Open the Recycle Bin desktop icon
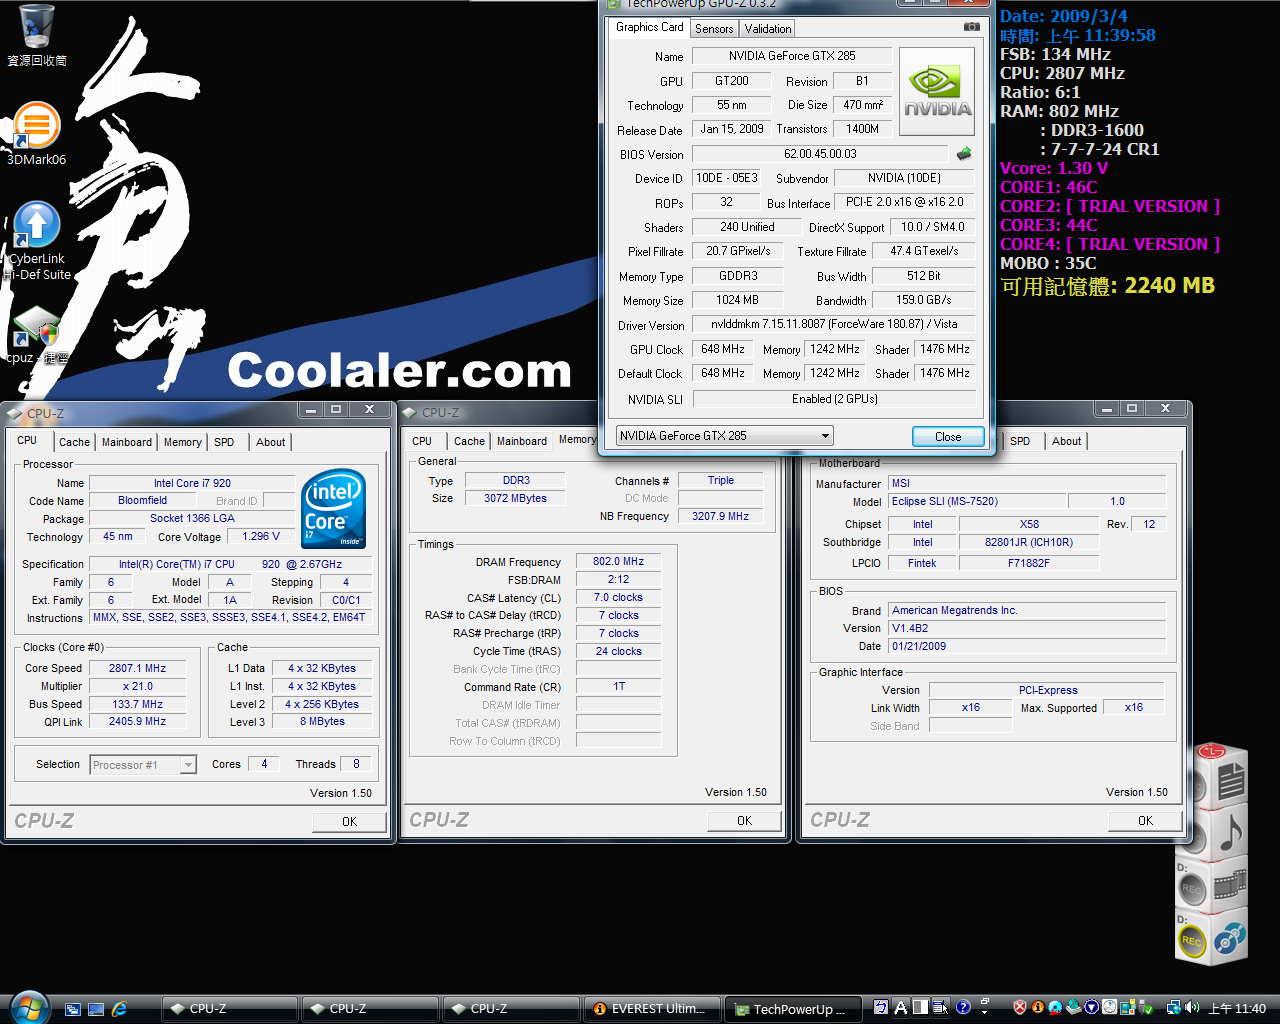The width and height of the screenshot is (1280, 1024). click(36, 35)
